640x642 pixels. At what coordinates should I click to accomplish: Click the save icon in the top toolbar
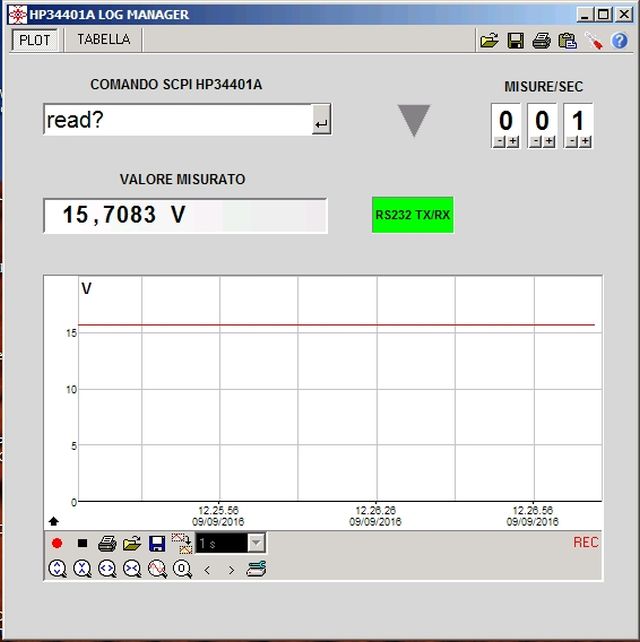point(516,41)
